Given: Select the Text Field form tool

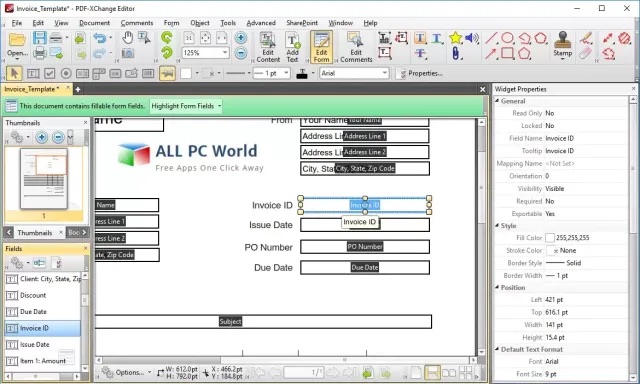Looking at the screenshot, I should point(33,73).
